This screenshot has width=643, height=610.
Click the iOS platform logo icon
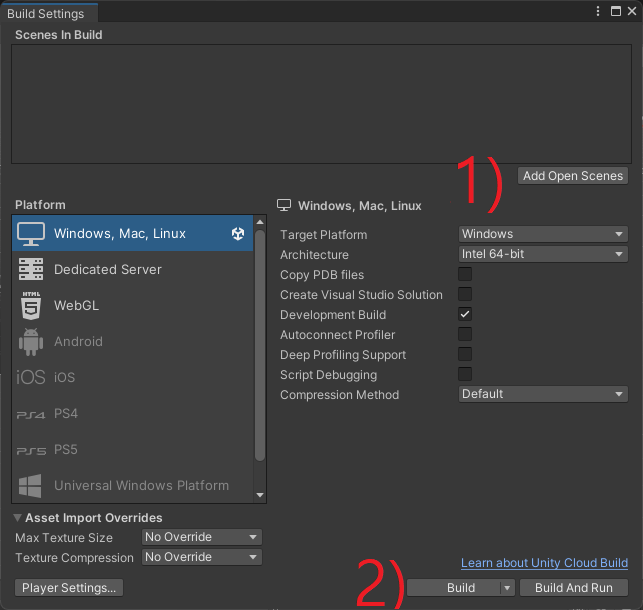tap(31, 377)
